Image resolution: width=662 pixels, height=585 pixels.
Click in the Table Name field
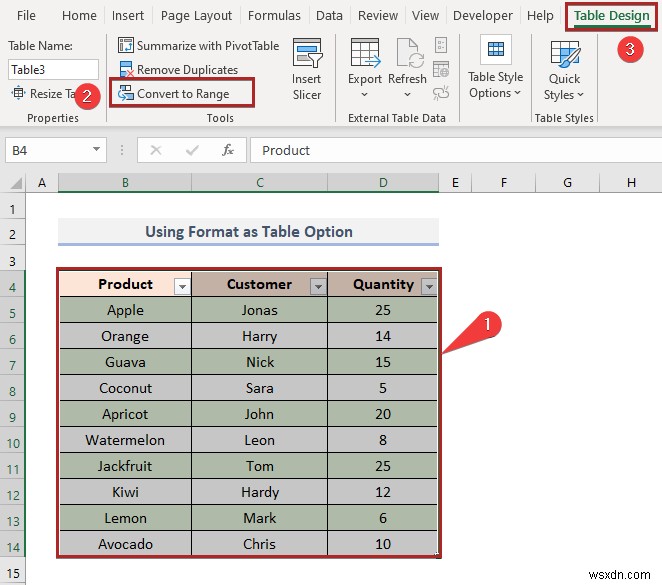(x=53, y=69)
